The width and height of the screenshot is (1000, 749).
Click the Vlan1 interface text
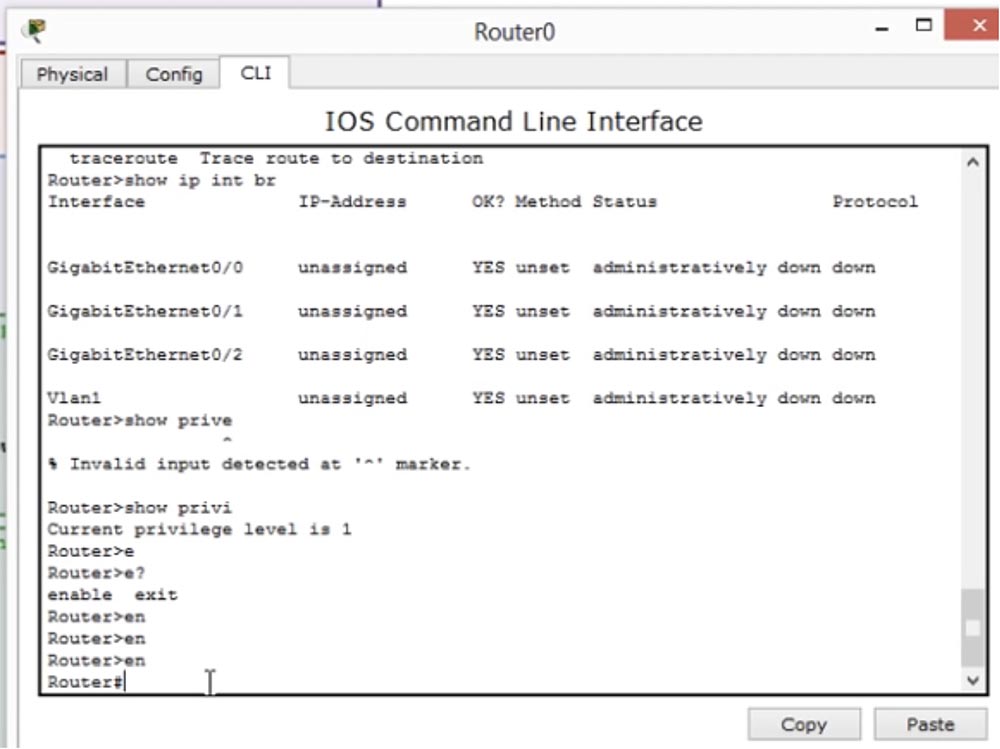(74, 398)
